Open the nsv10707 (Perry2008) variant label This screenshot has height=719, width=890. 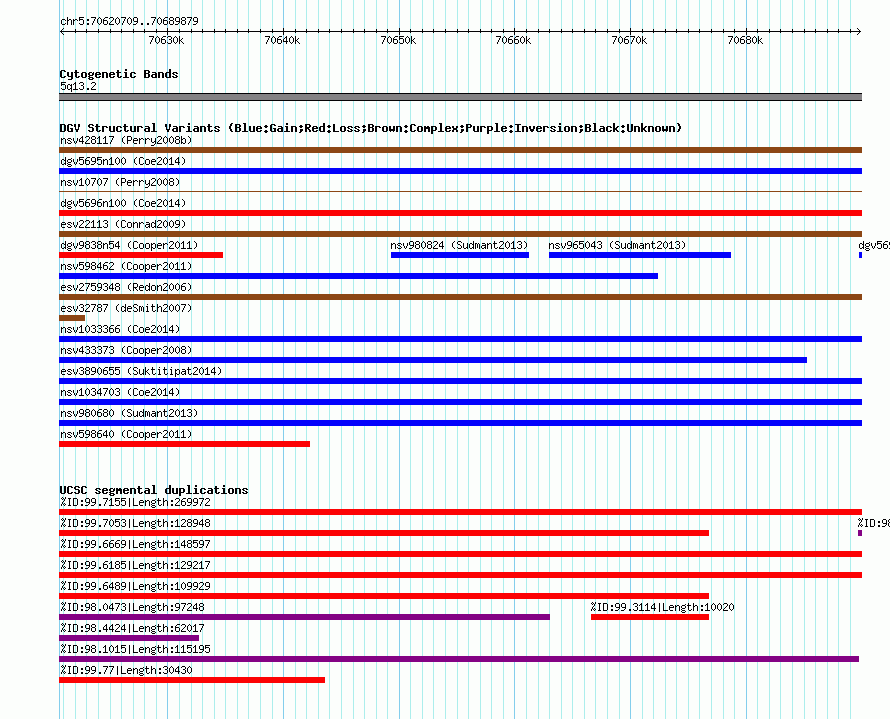tap(120, 182)
